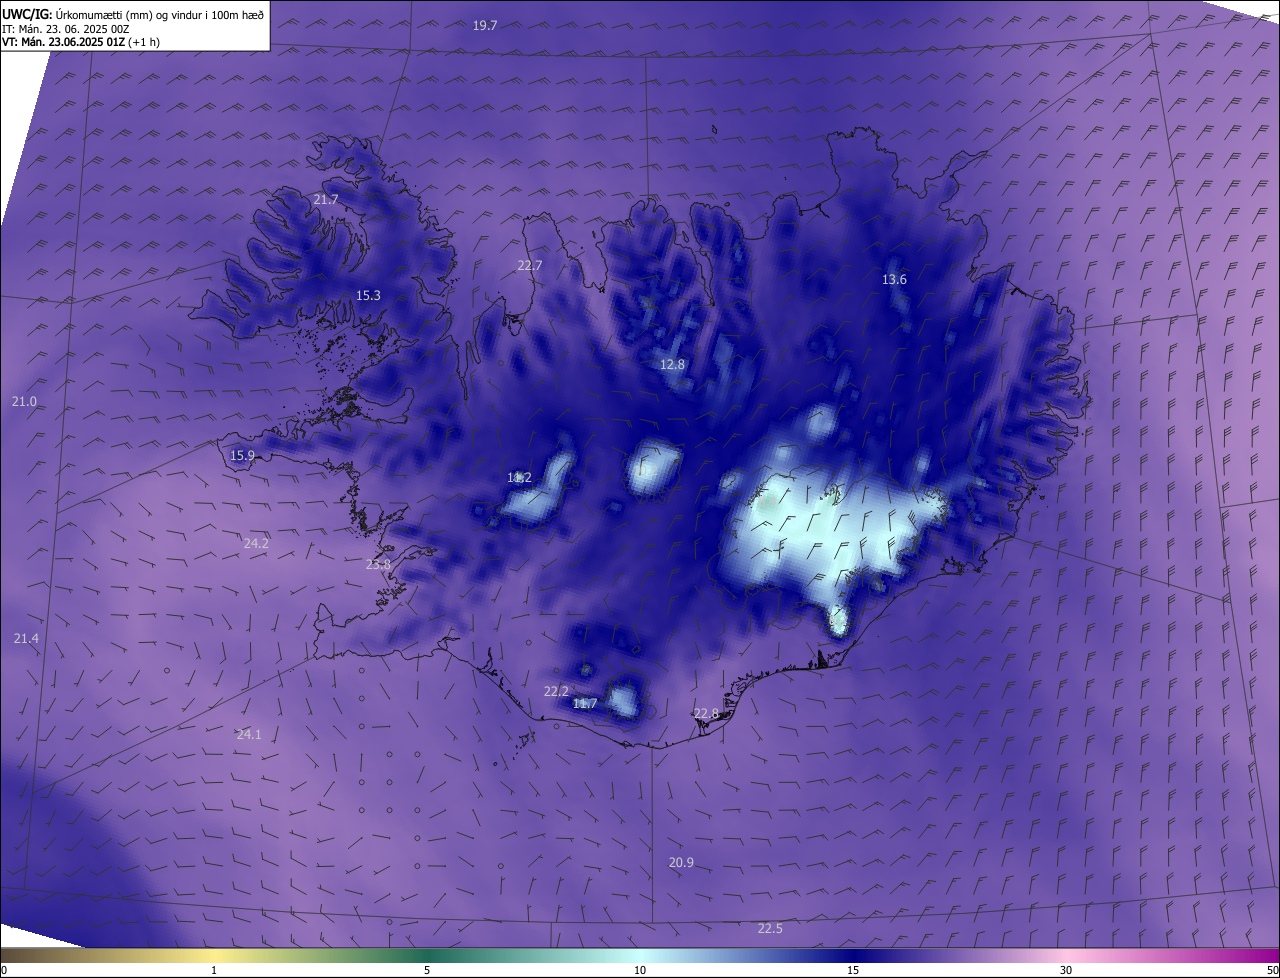
Task: Click the 15 tick on the color scale
Action: 853,970
